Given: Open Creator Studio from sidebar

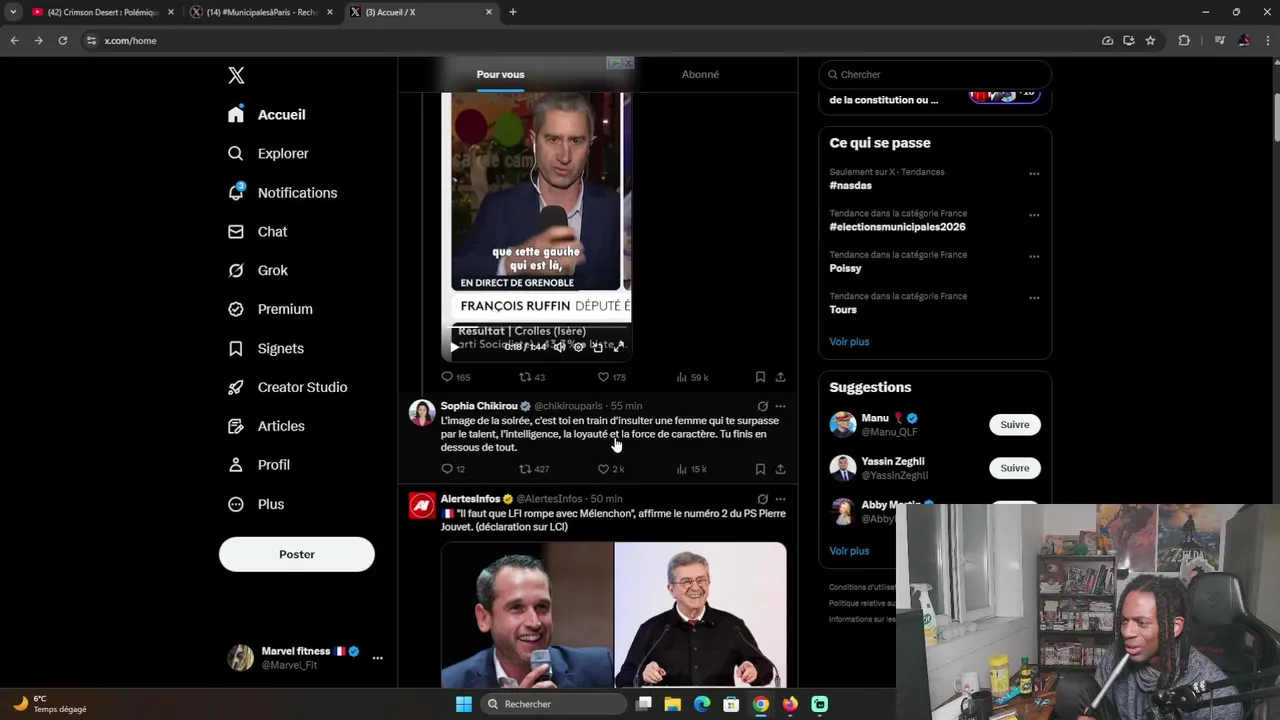Looking at the screenshot, I should [288, 387].
